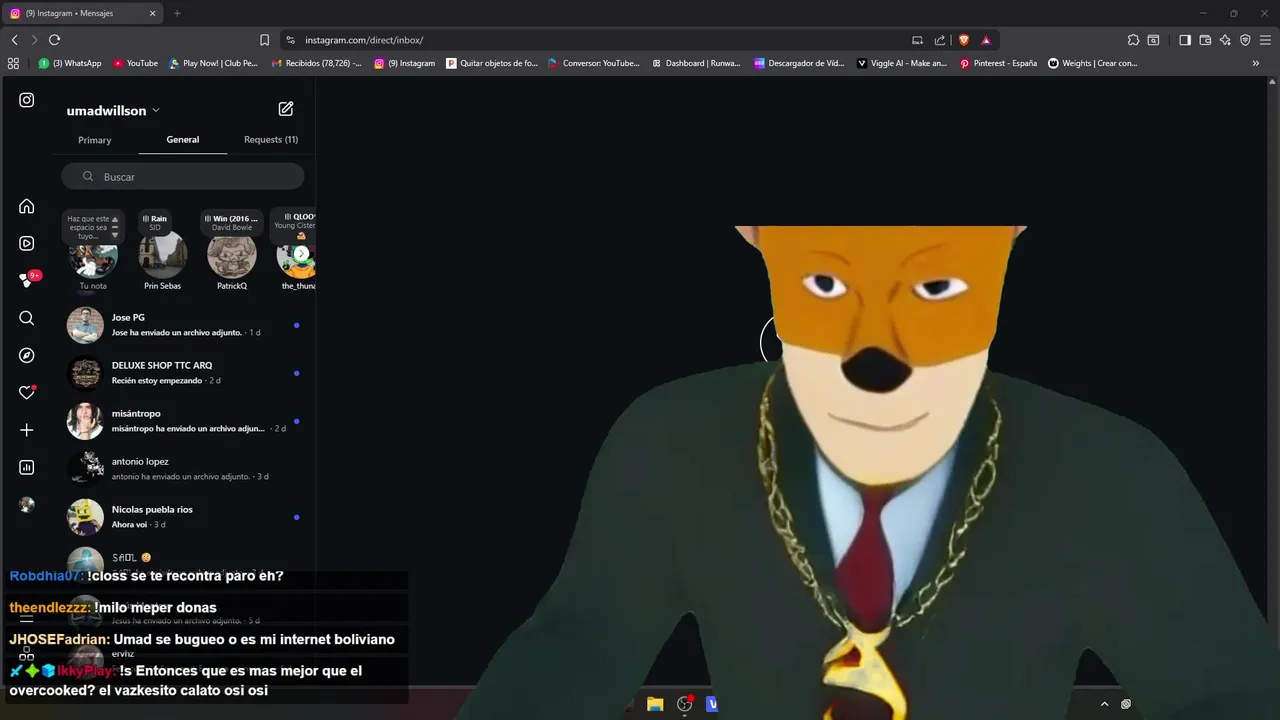Open apps grid icon in bookmarks bar
The width and height of the screenshot is (1280, 720).
click(x=13, y=63)
